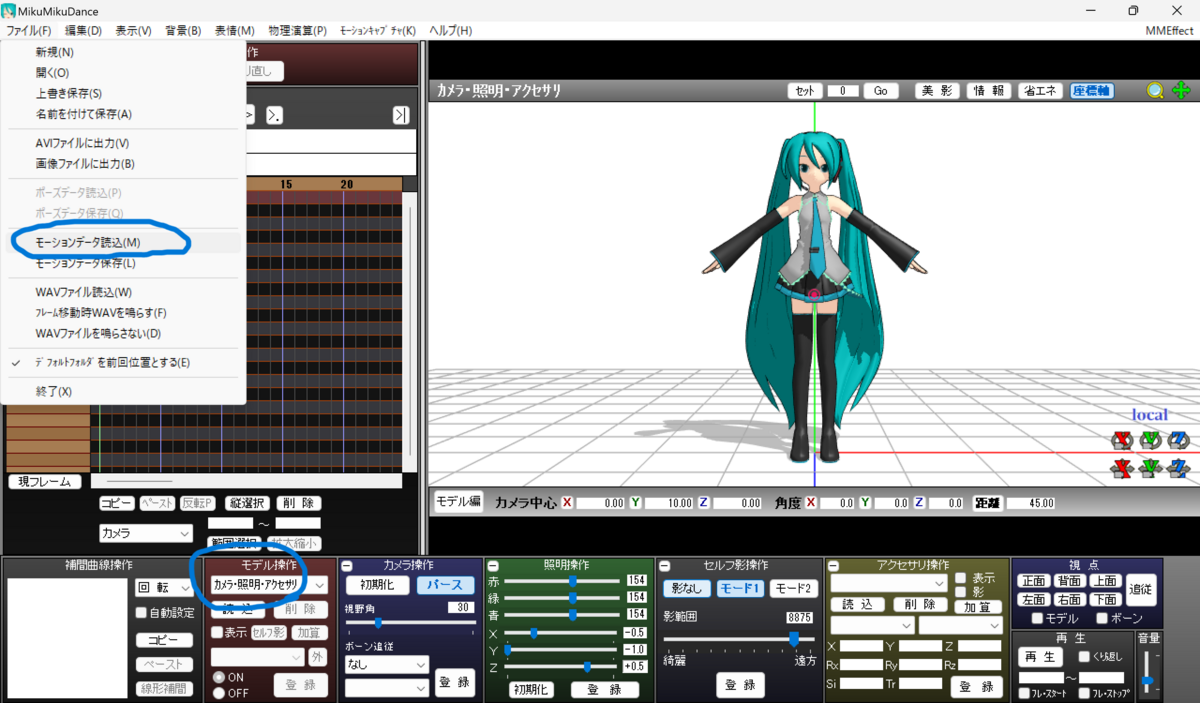
Task: Click the 再生 play button
Action: pyautogui.click(x=1041, y=657)
